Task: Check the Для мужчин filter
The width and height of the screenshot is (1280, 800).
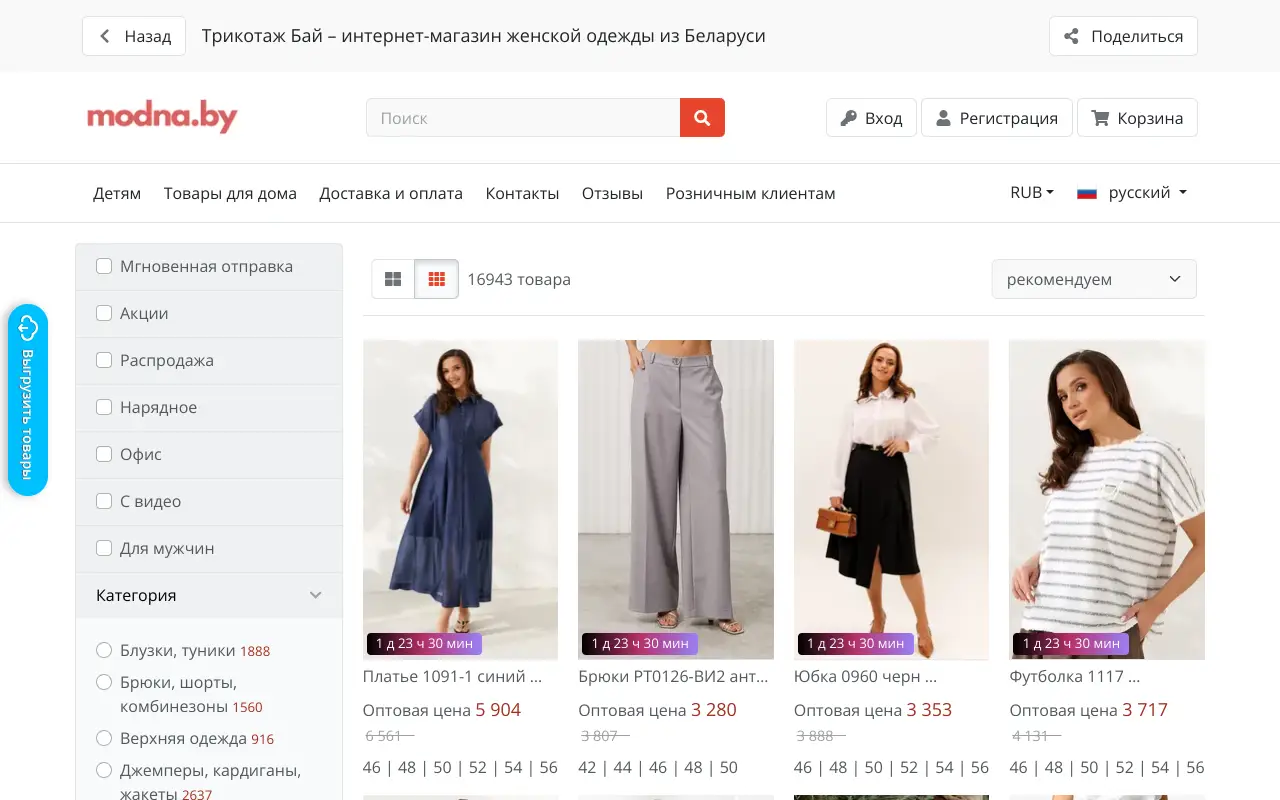Action: coord(104,548)
